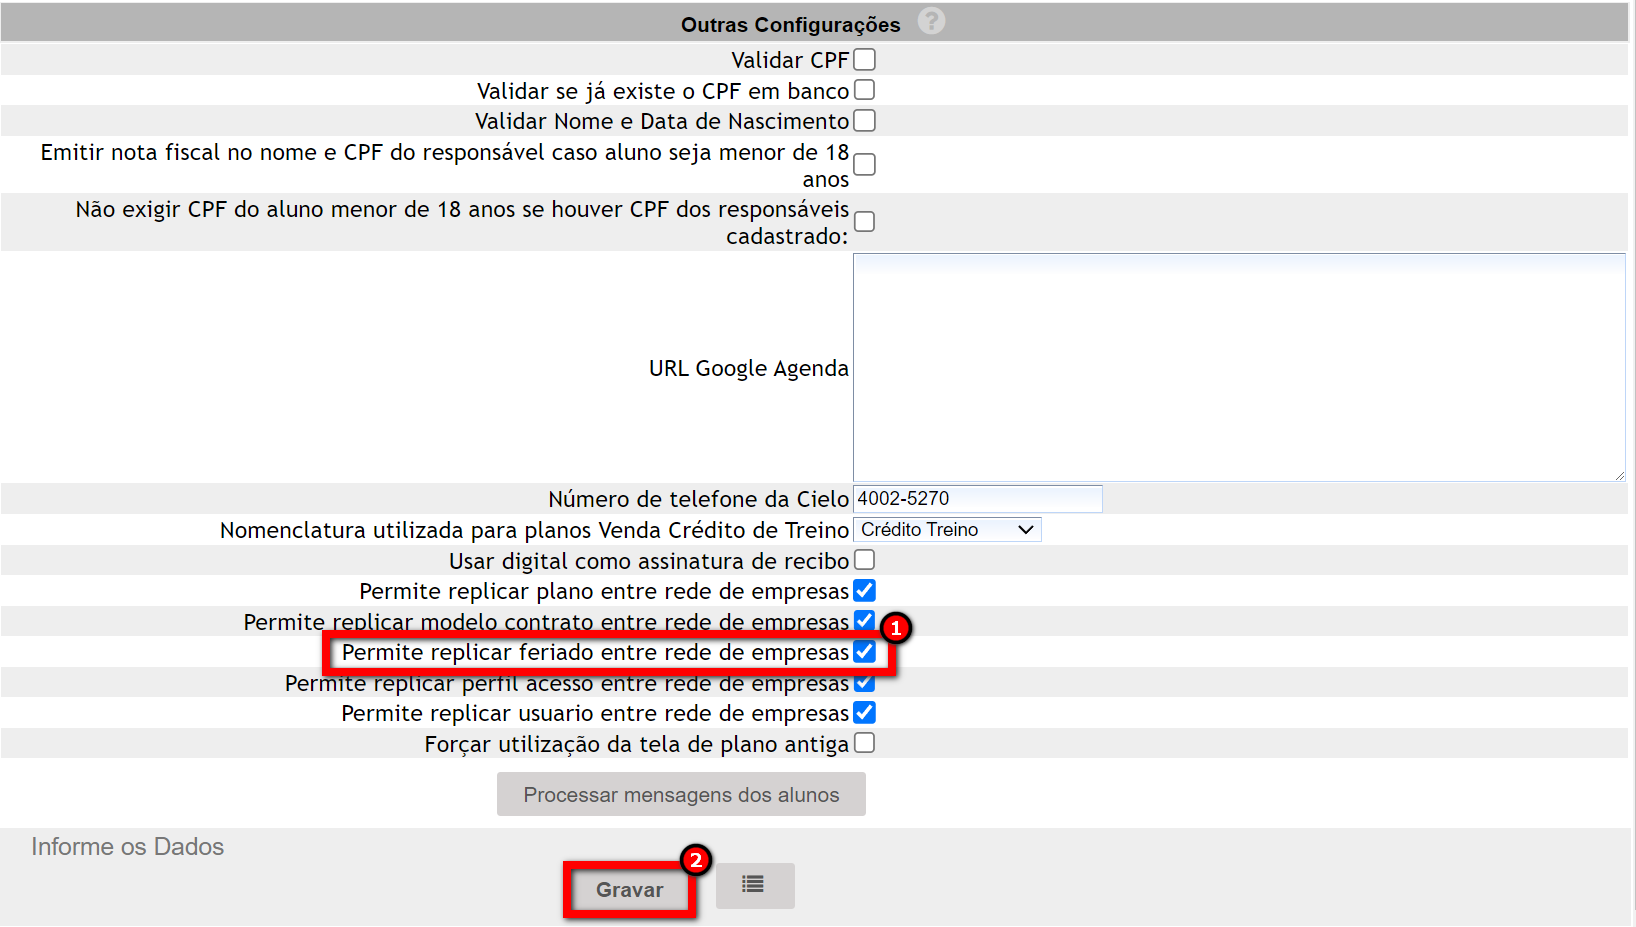The width and height of the screenshot is (1636, 927).
Task: Enable Usar digital como assinatura de recibo
Action: click(865, 560)
